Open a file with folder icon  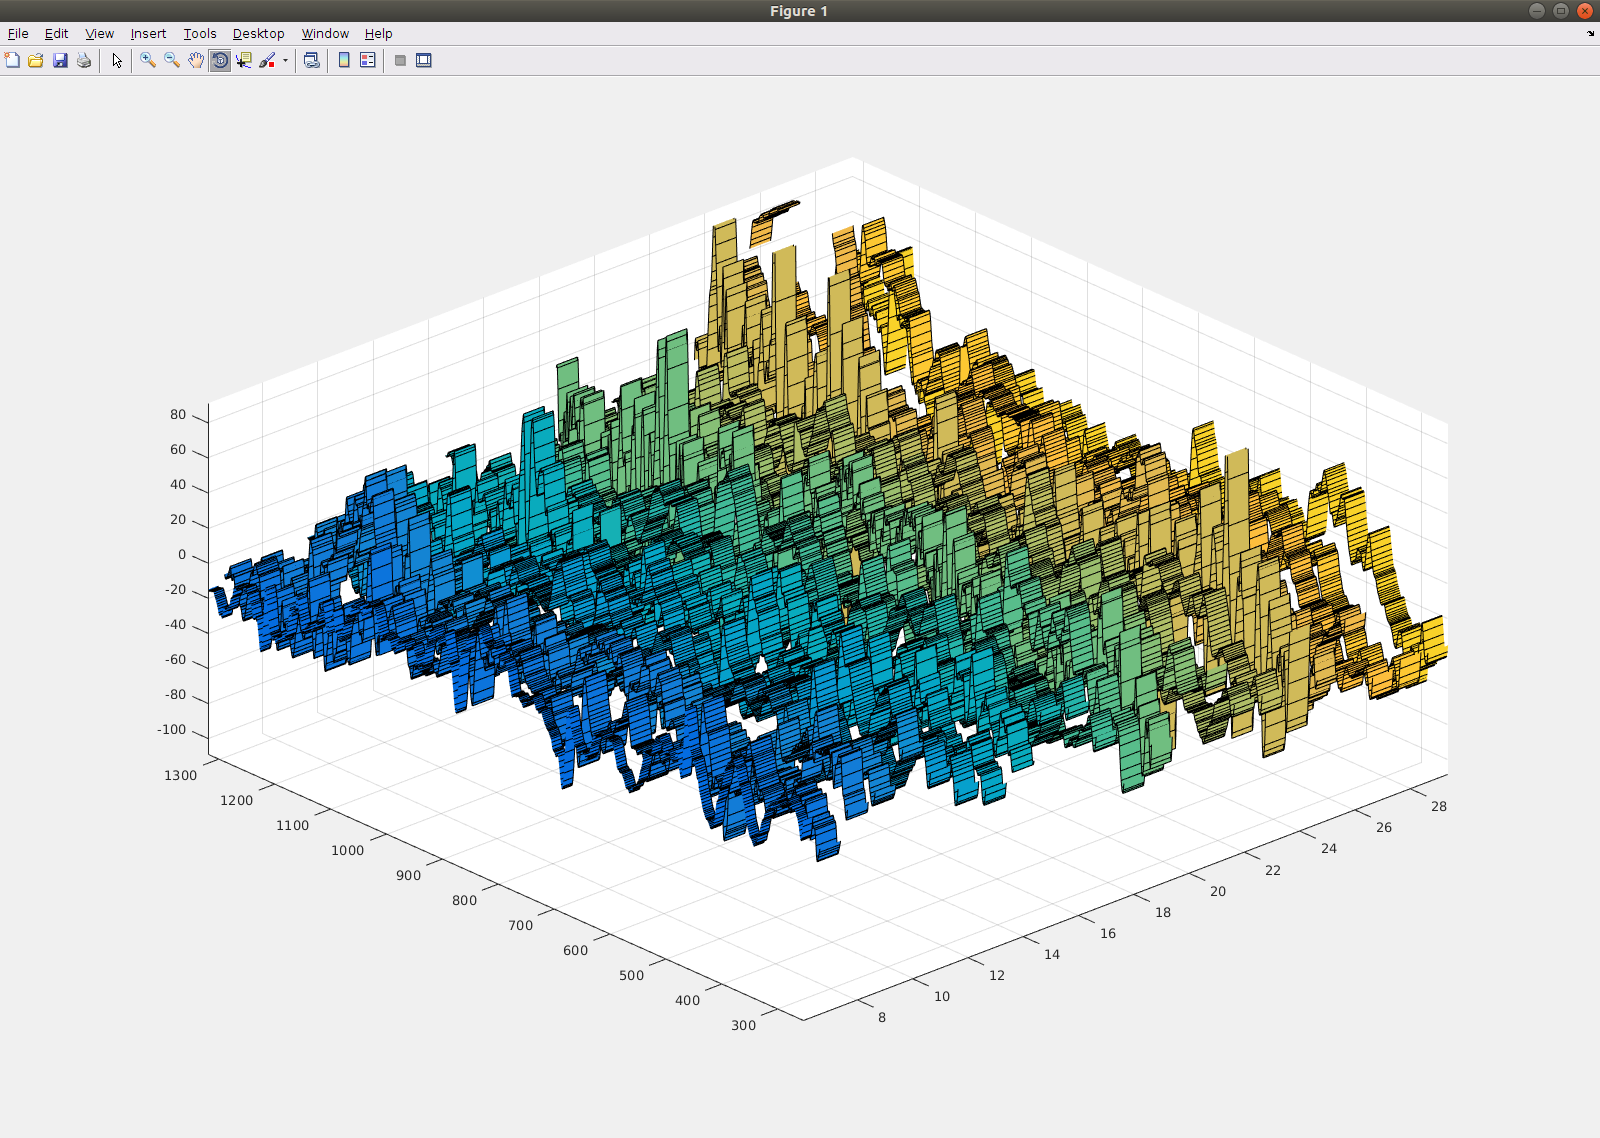(x=36, y=60)
